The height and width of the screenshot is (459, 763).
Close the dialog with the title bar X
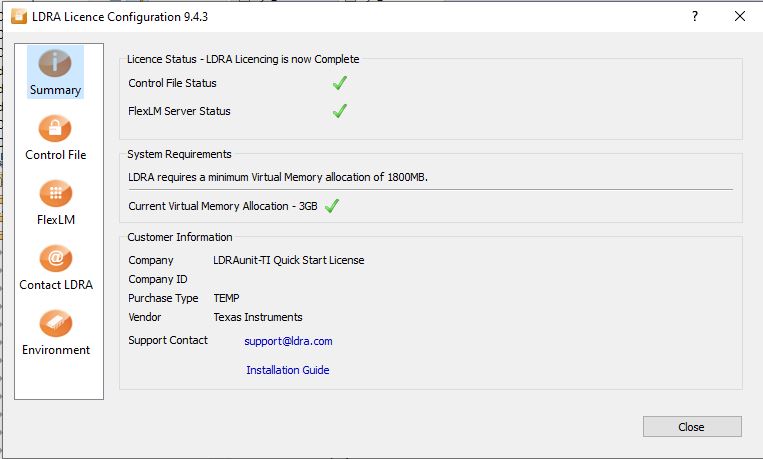(x=740, y=17)
